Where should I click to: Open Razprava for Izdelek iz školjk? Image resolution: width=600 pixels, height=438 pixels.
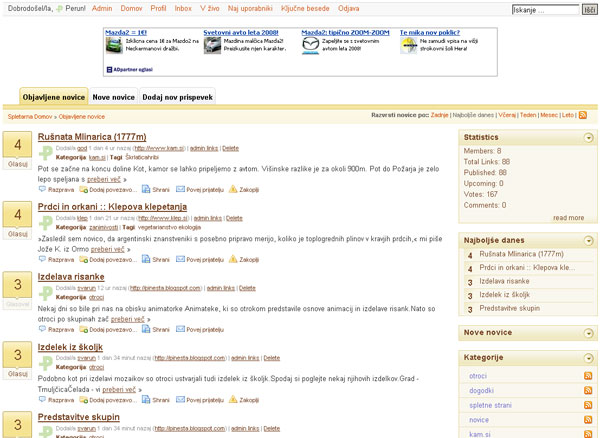tap(57, 400)
